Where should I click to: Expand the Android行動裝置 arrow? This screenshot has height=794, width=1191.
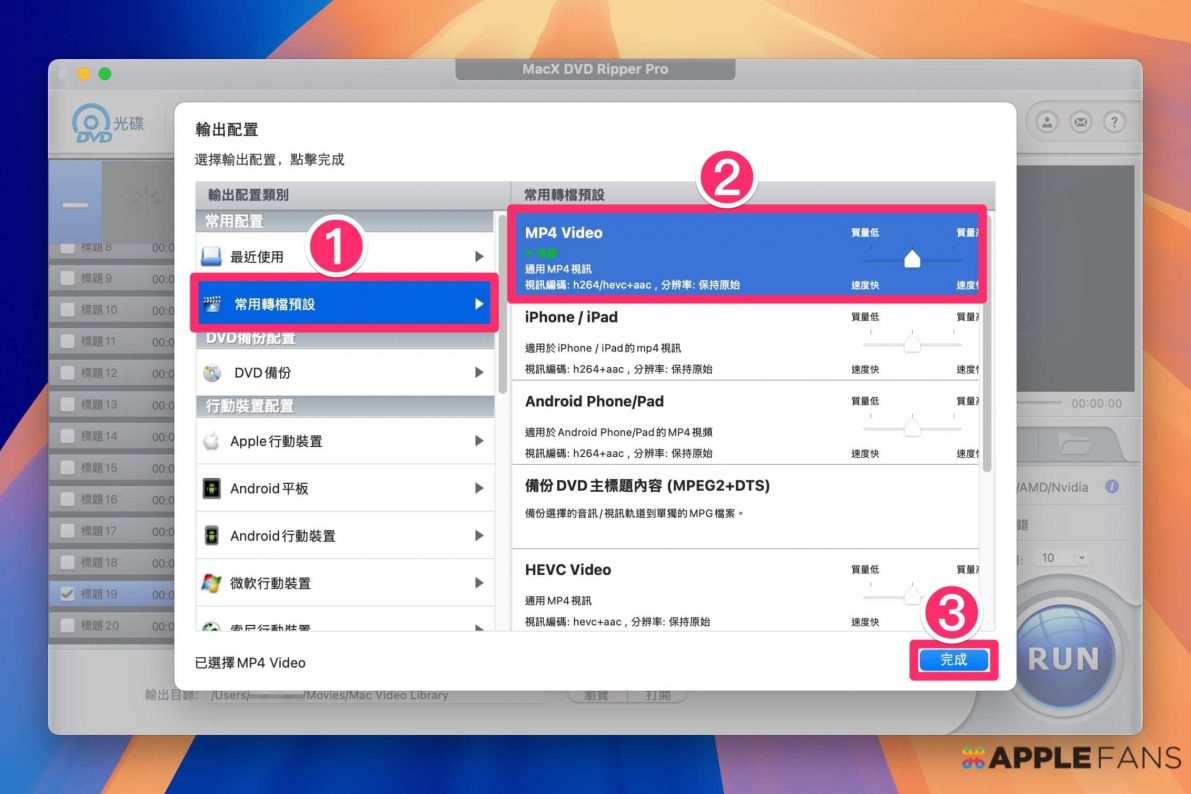[479, 536]
